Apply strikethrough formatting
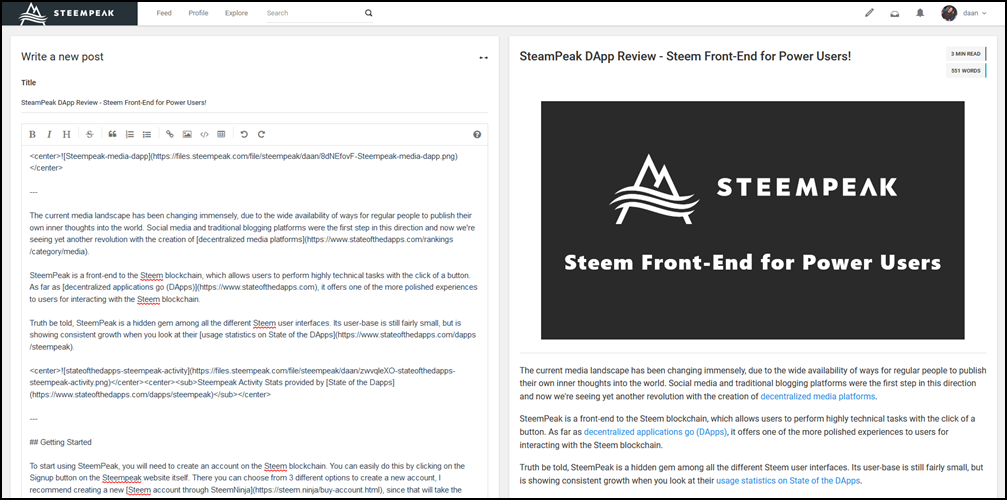The height and width of the screenshot is (500, 1007). tap(89, 134)
